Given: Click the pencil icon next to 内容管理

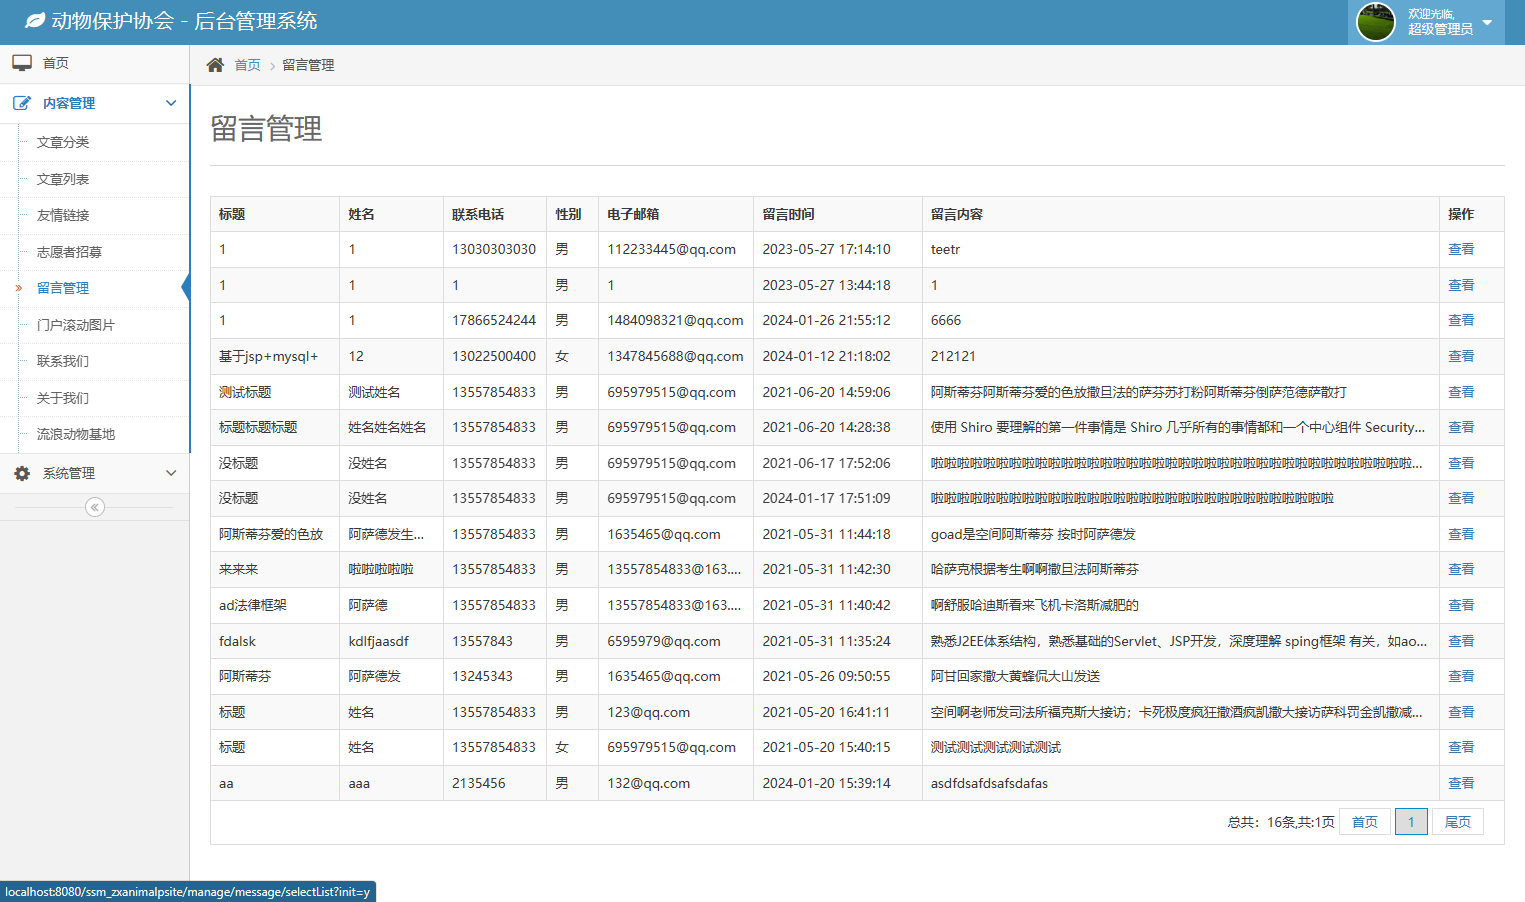Looking at the screenshot, I should coord(22,102).
